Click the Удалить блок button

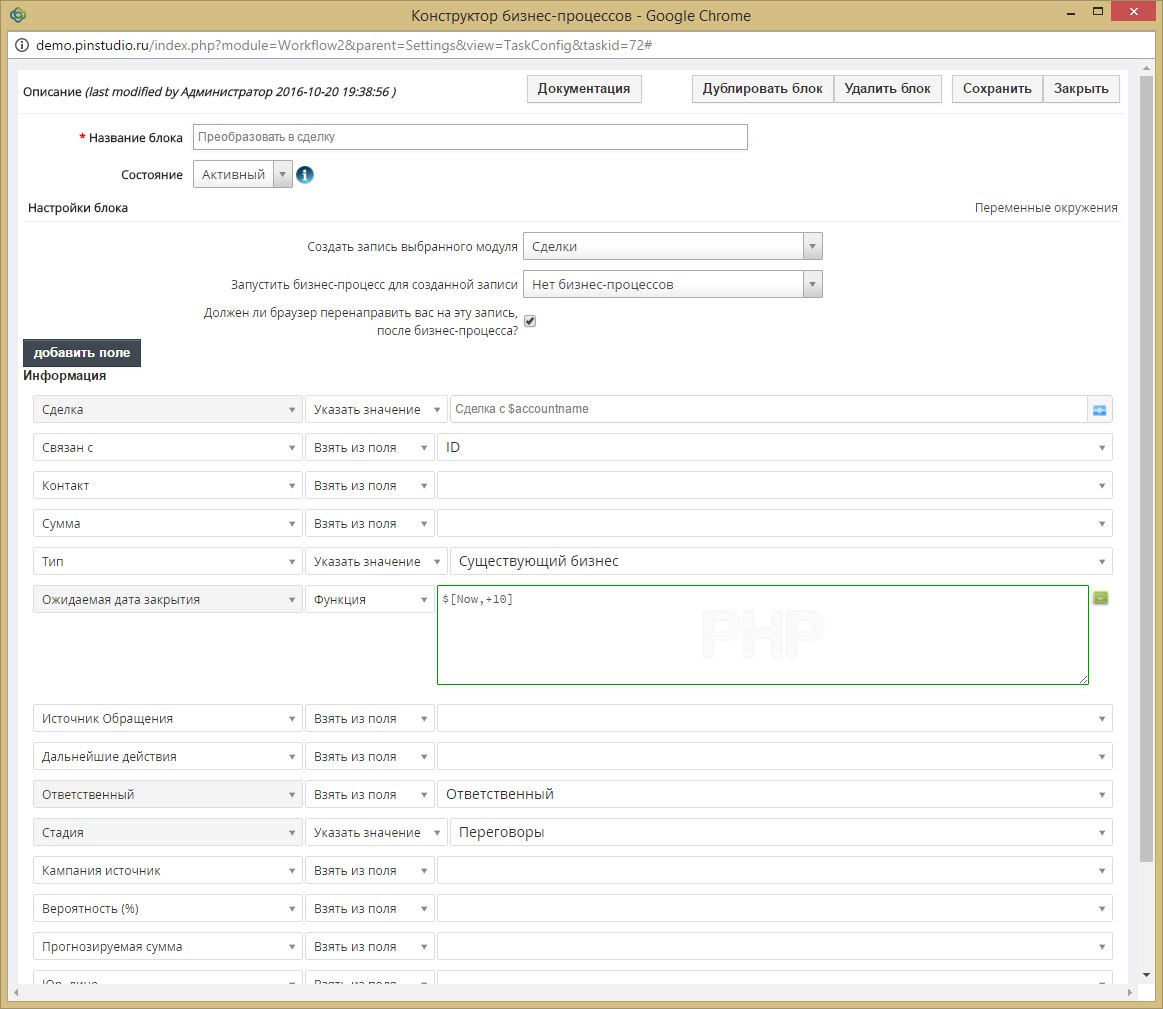click(887, 89)
